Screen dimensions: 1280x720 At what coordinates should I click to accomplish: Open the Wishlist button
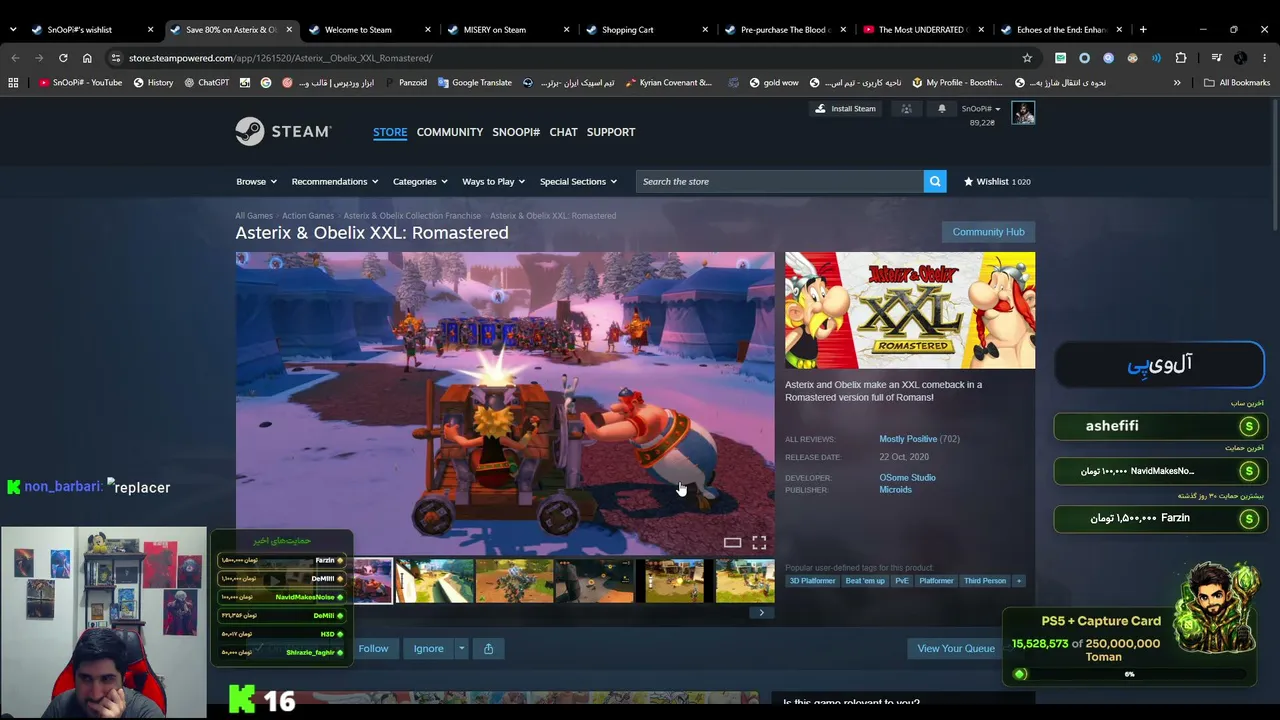[995, 181]
